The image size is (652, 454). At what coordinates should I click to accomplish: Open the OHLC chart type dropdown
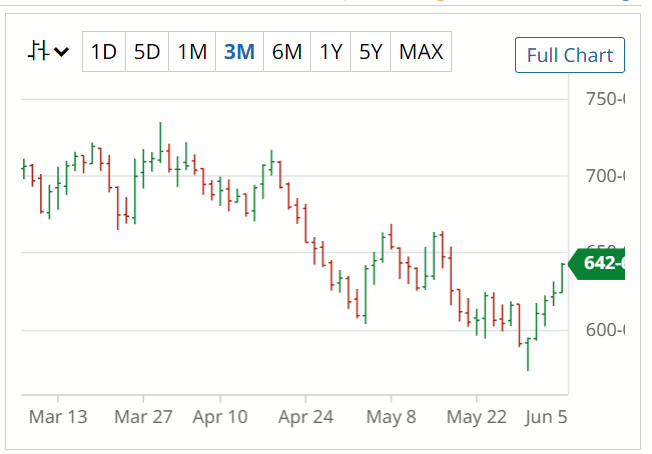[x=48, y=52]
